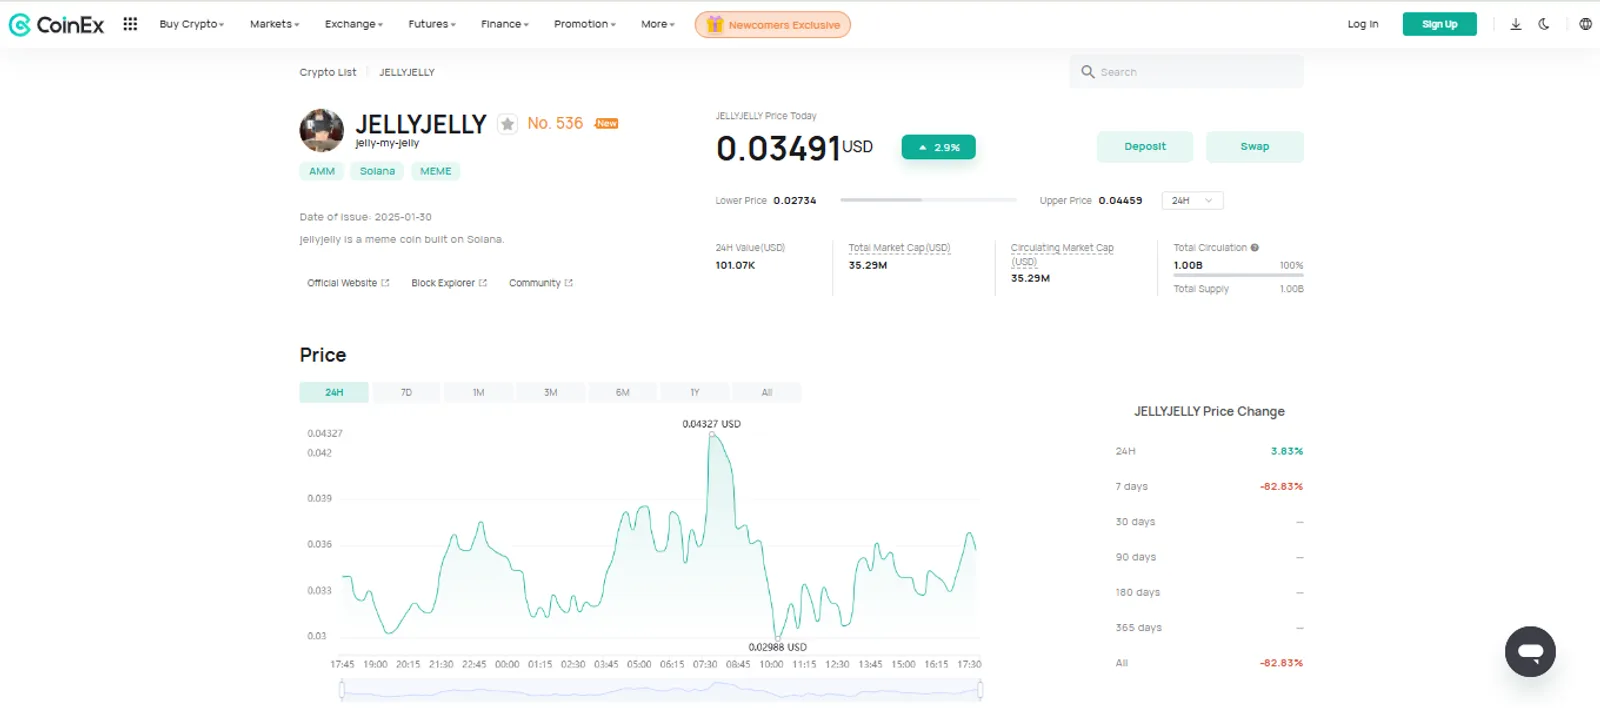The height and width of the screenshot is (708, 1600).
Task: Expand the Finance menu
Action: pos(505,24)
